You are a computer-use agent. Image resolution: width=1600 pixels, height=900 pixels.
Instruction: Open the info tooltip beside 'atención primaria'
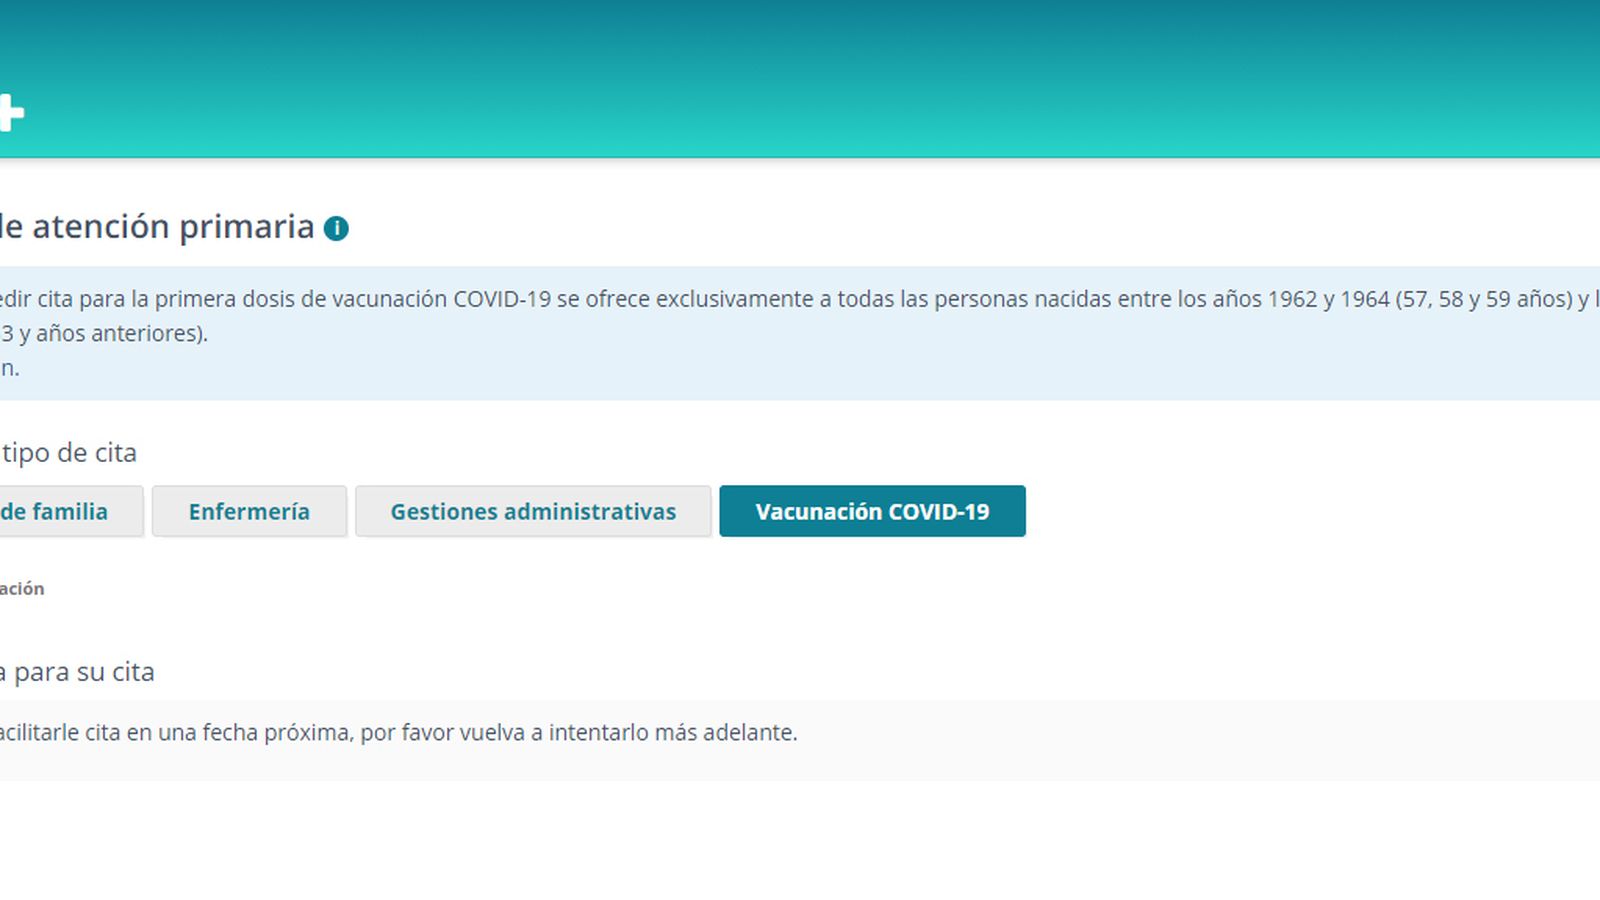pos(336,228)
